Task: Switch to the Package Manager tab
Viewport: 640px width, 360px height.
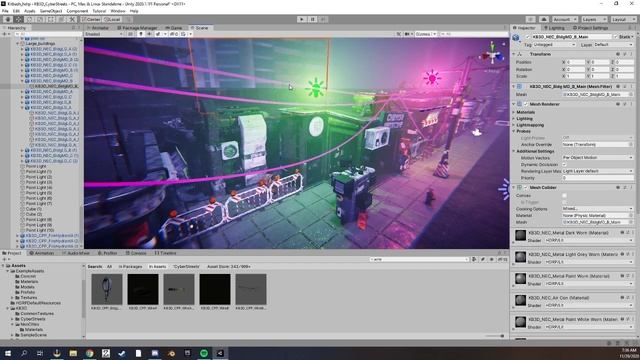Action: coord(138,28)
